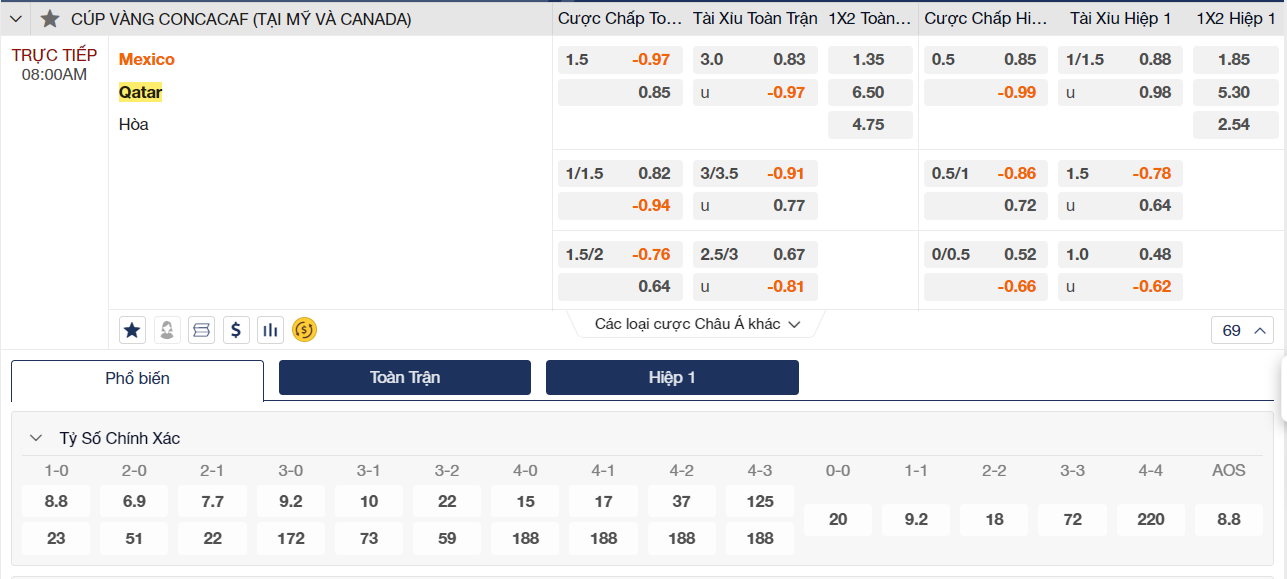Click the yellow coin cash-out icon
This screenshot has height=579, width=1287.
point(304,329)
